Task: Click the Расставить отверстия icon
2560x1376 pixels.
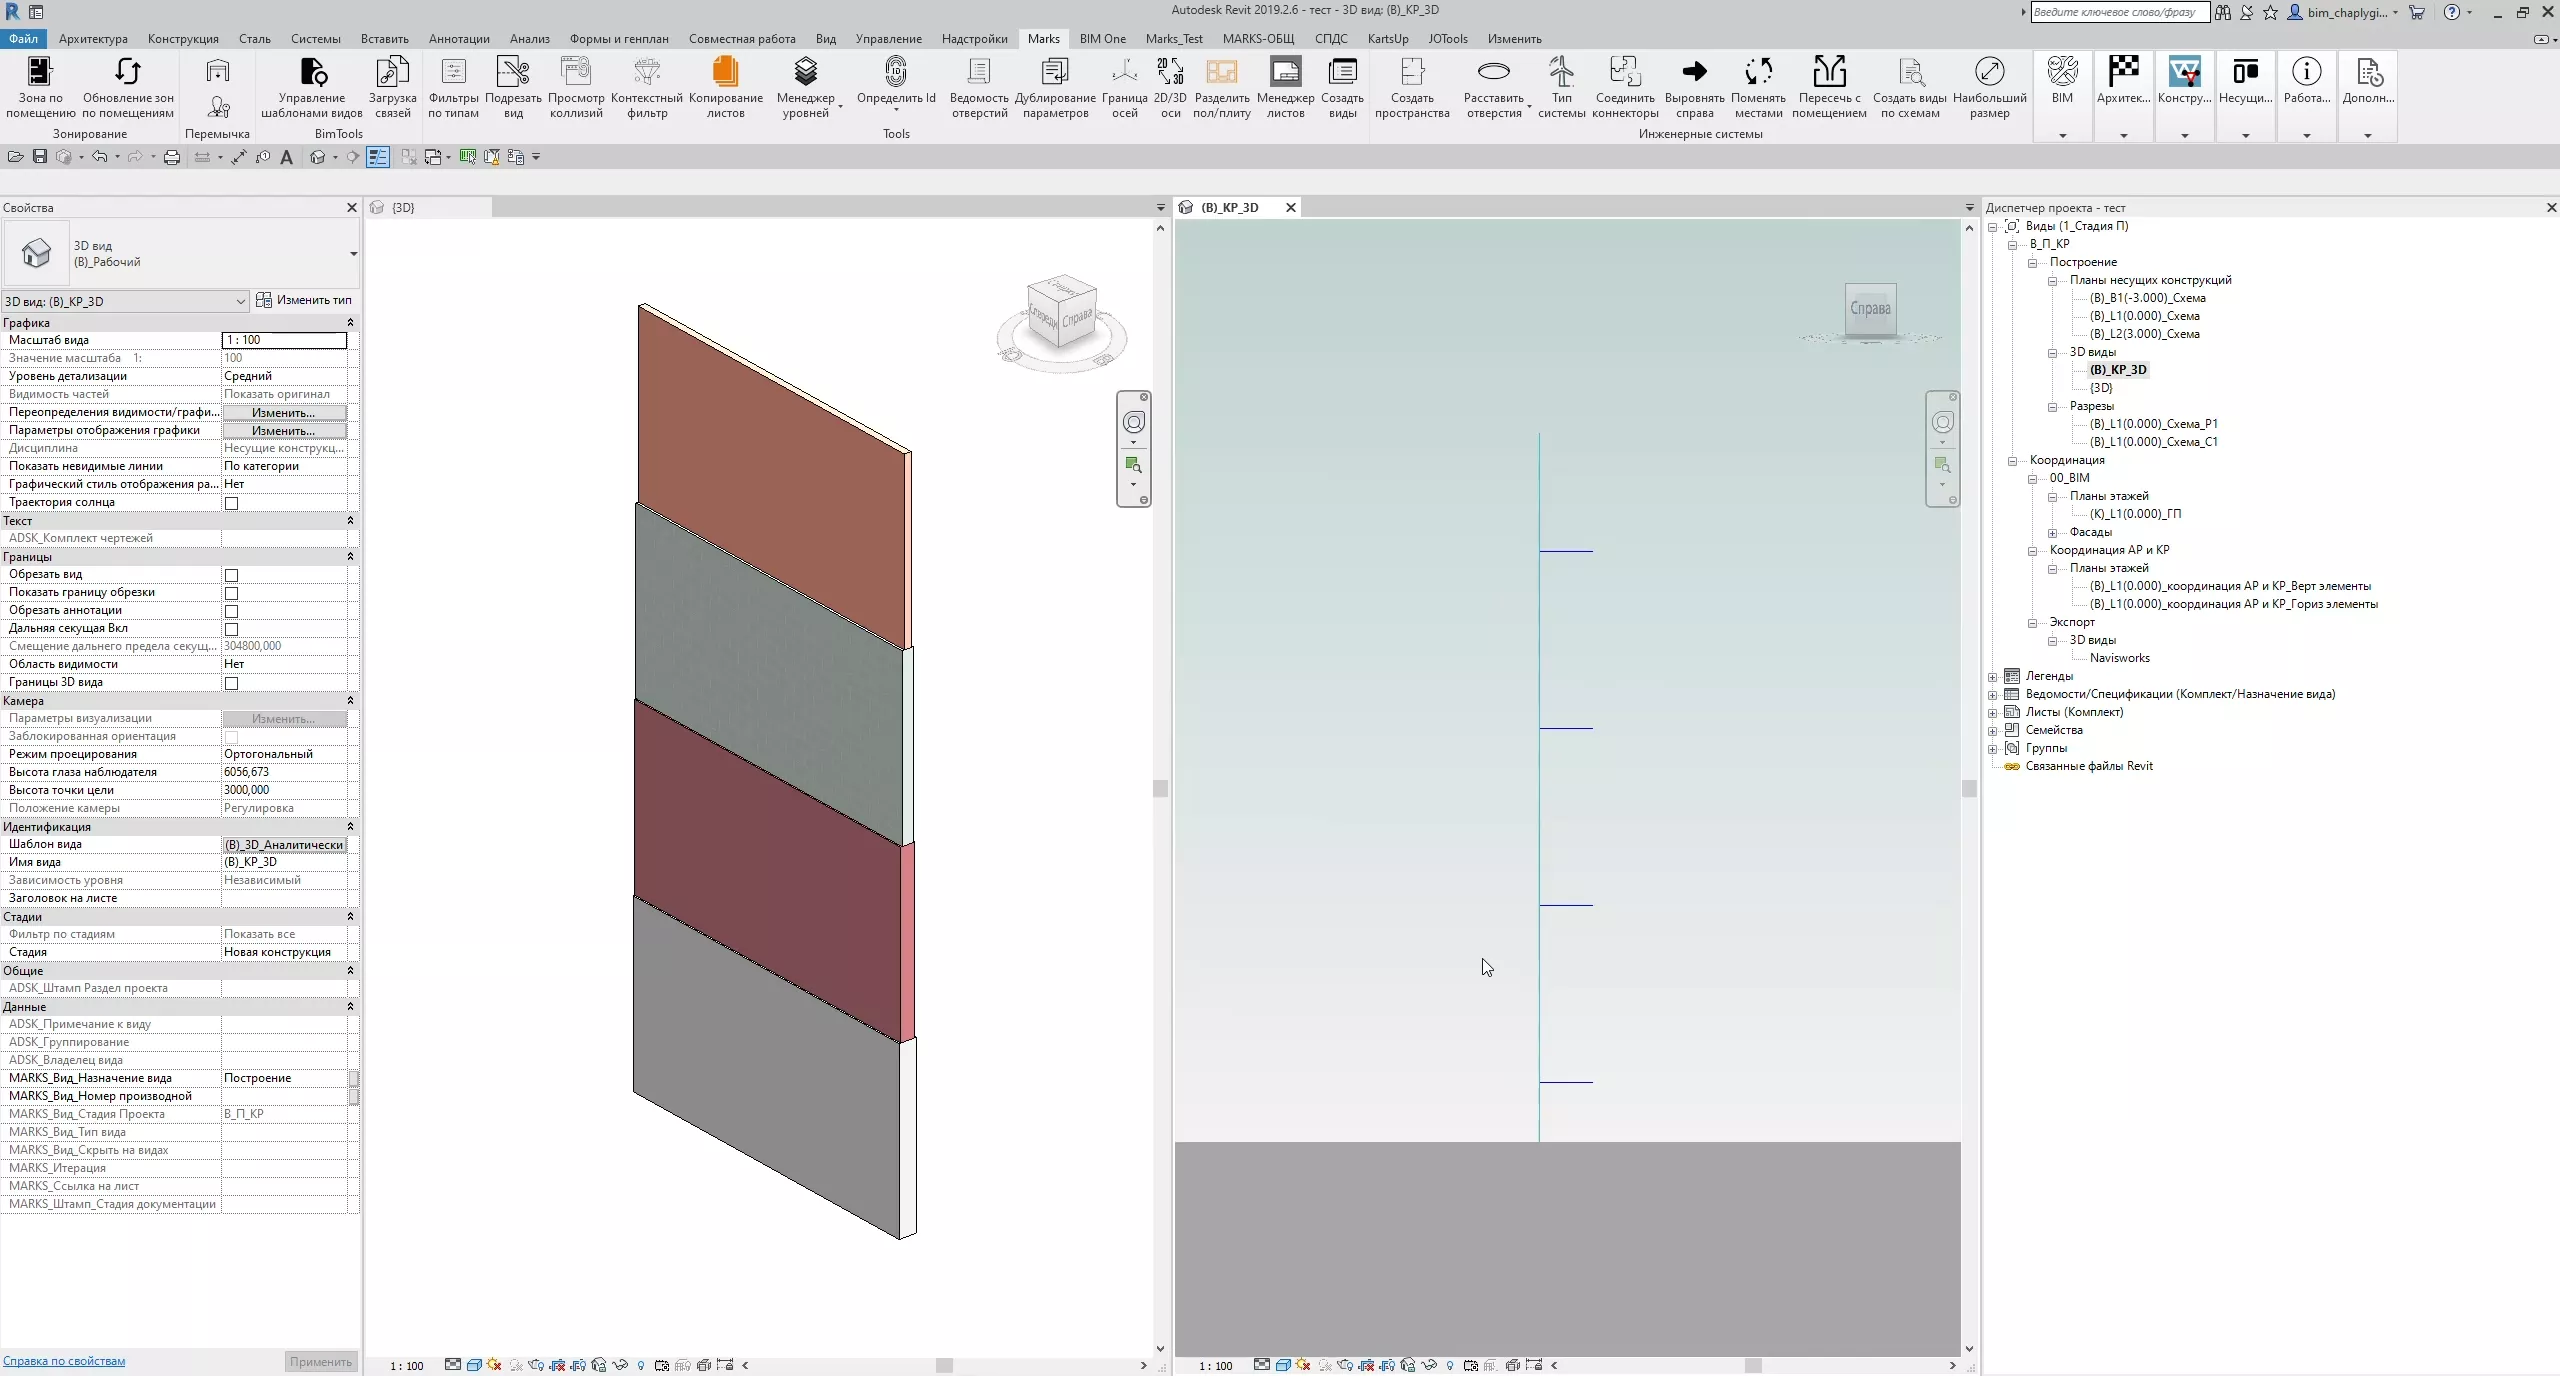Action: click(x=1493, y=73)
